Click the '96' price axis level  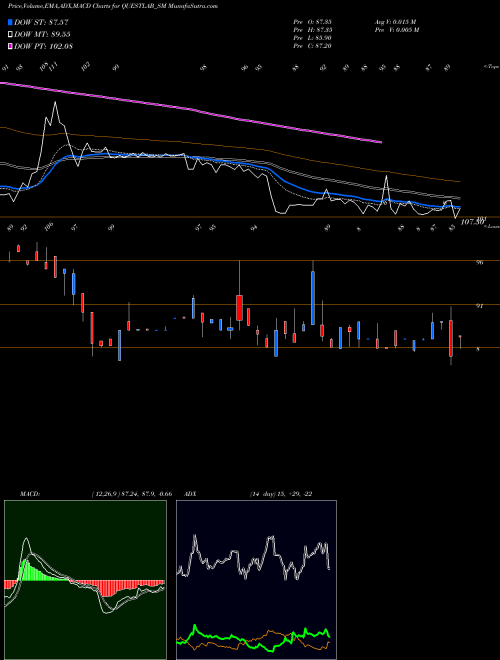479,262
